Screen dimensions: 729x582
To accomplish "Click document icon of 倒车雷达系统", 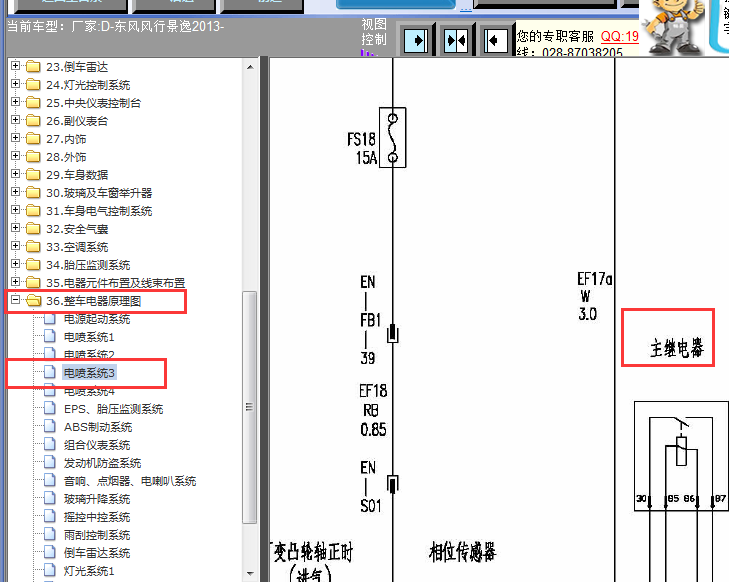I will (50, 552).
